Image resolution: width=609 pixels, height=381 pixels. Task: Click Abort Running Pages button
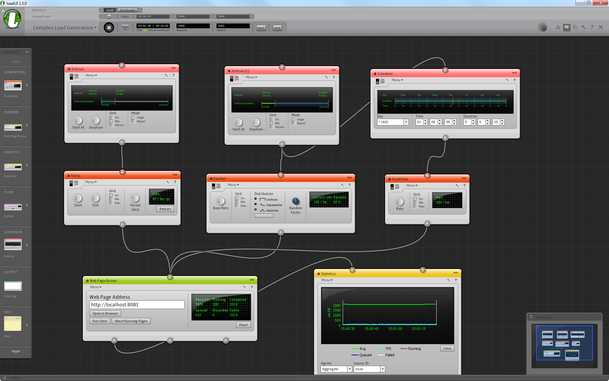pyautogui.click(x=131, y=321)
